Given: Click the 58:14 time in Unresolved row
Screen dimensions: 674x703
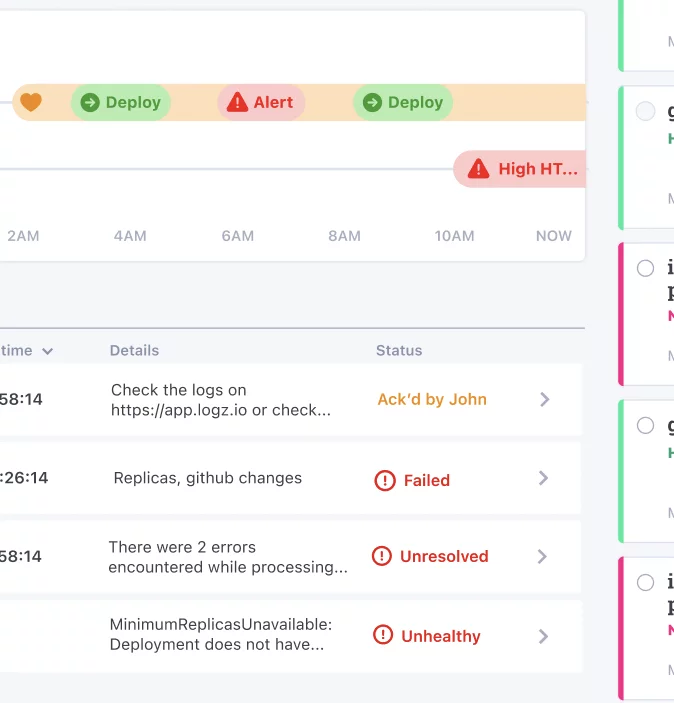Looking at the screenshot, I should [x=21, y=556].
